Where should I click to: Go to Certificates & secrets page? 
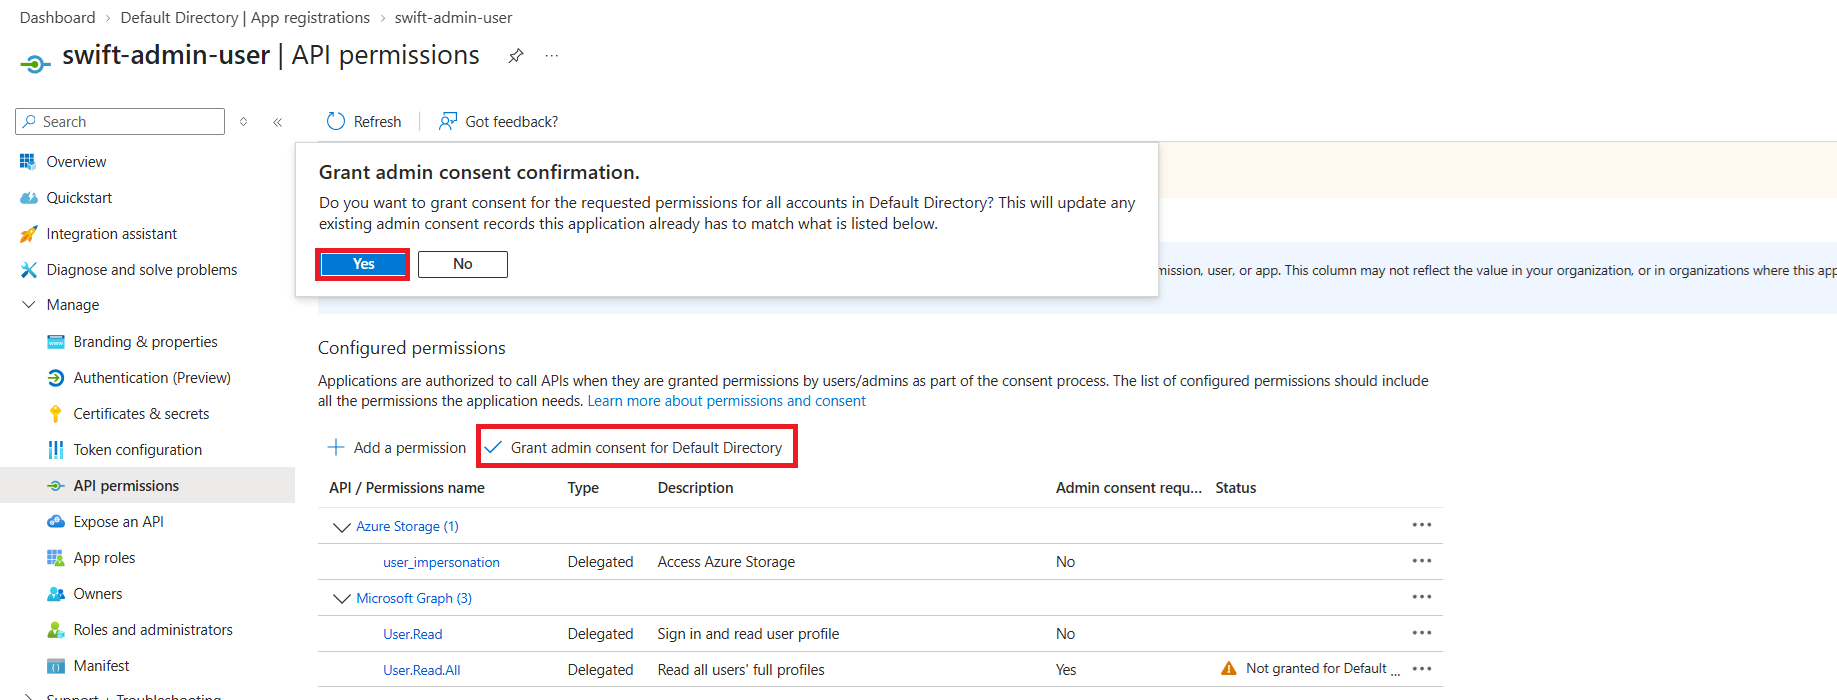141,414
